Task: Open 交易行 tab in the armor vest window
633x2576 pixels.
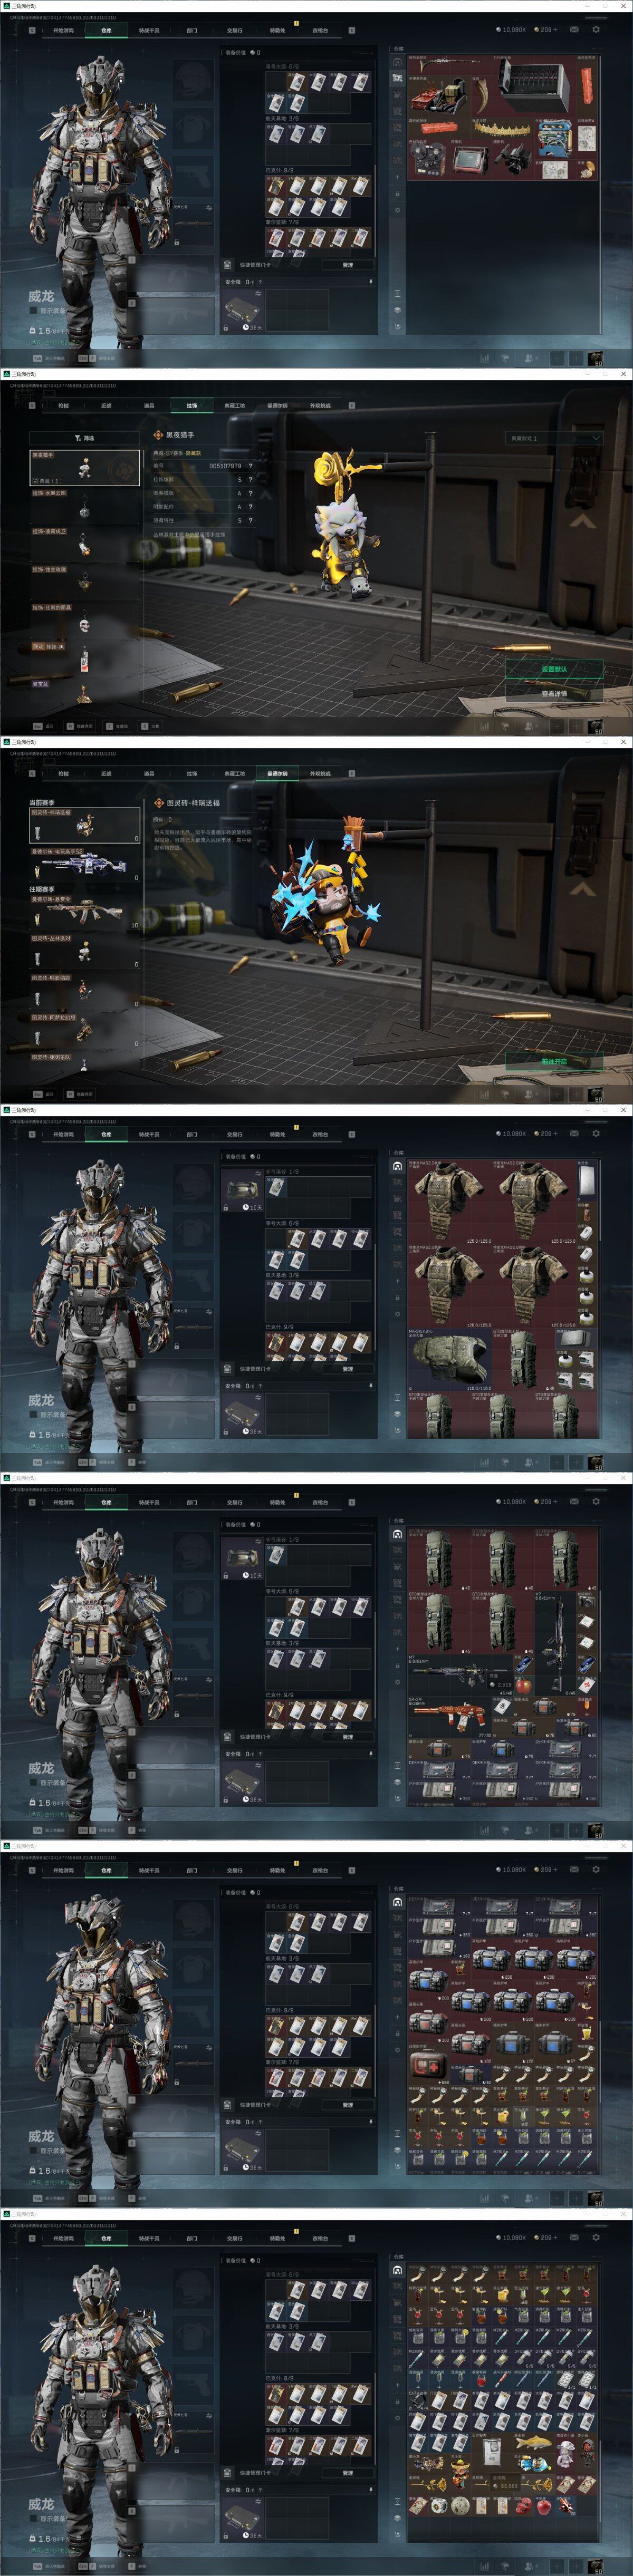Action: (234, 1134)
